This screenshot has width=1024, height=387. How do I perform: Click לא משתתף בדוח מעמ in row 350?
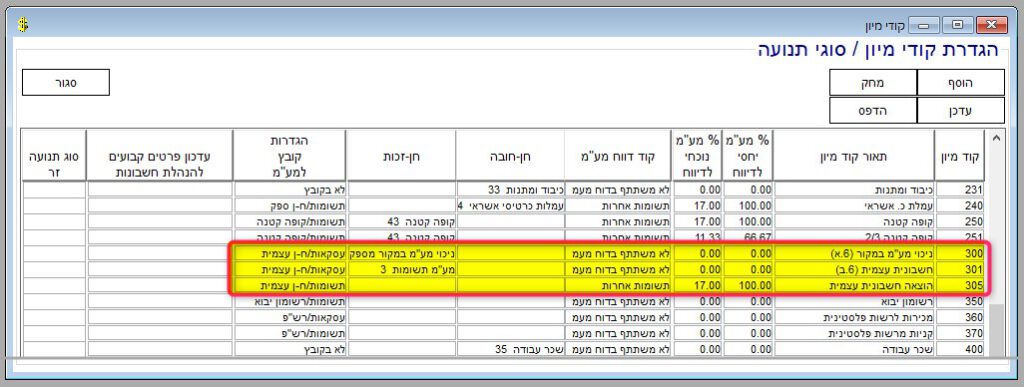coord(618,301)
